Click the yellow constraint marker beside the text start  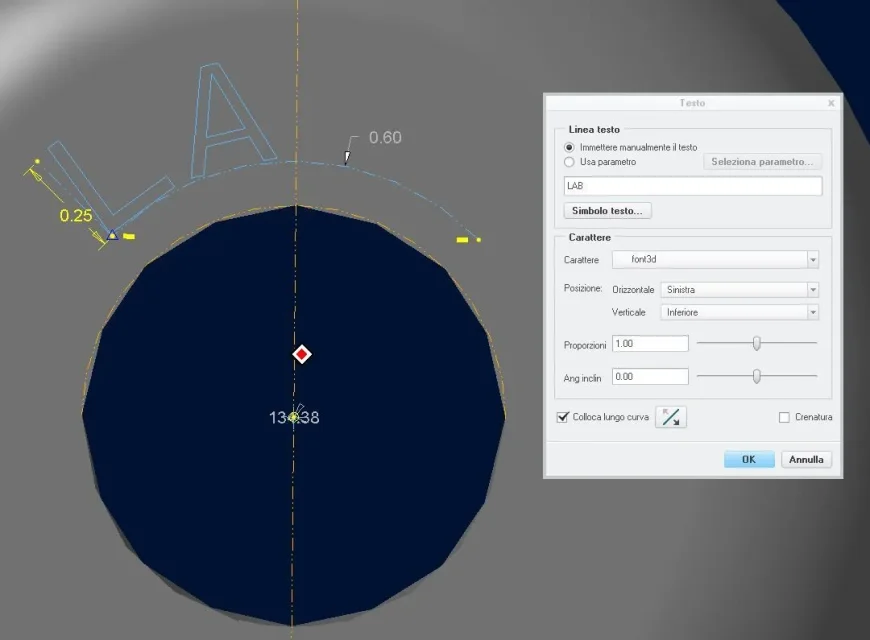[x=130, y=238]
